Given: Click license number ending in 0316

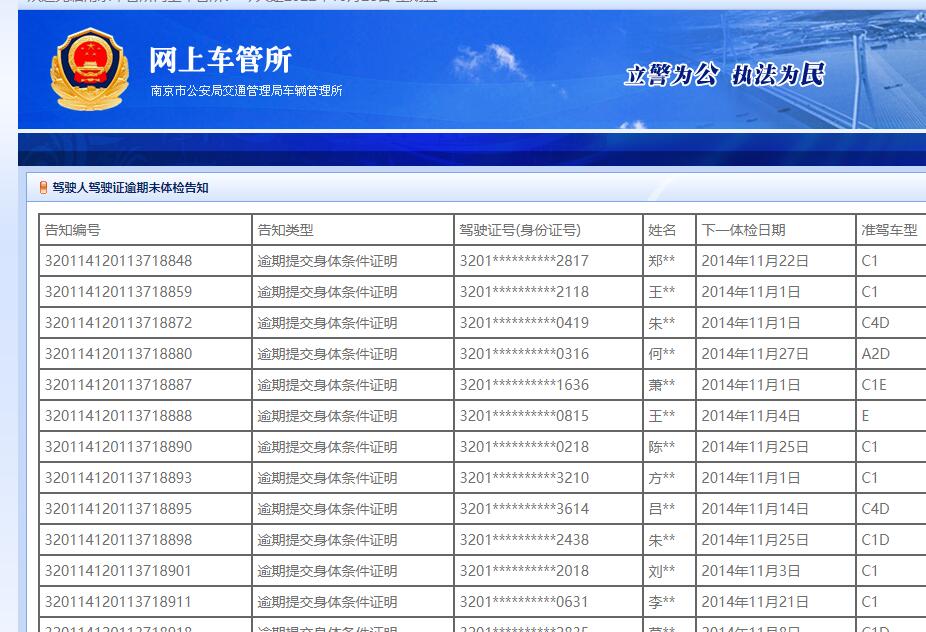Looking at the screenshot, I should point(524,354).
